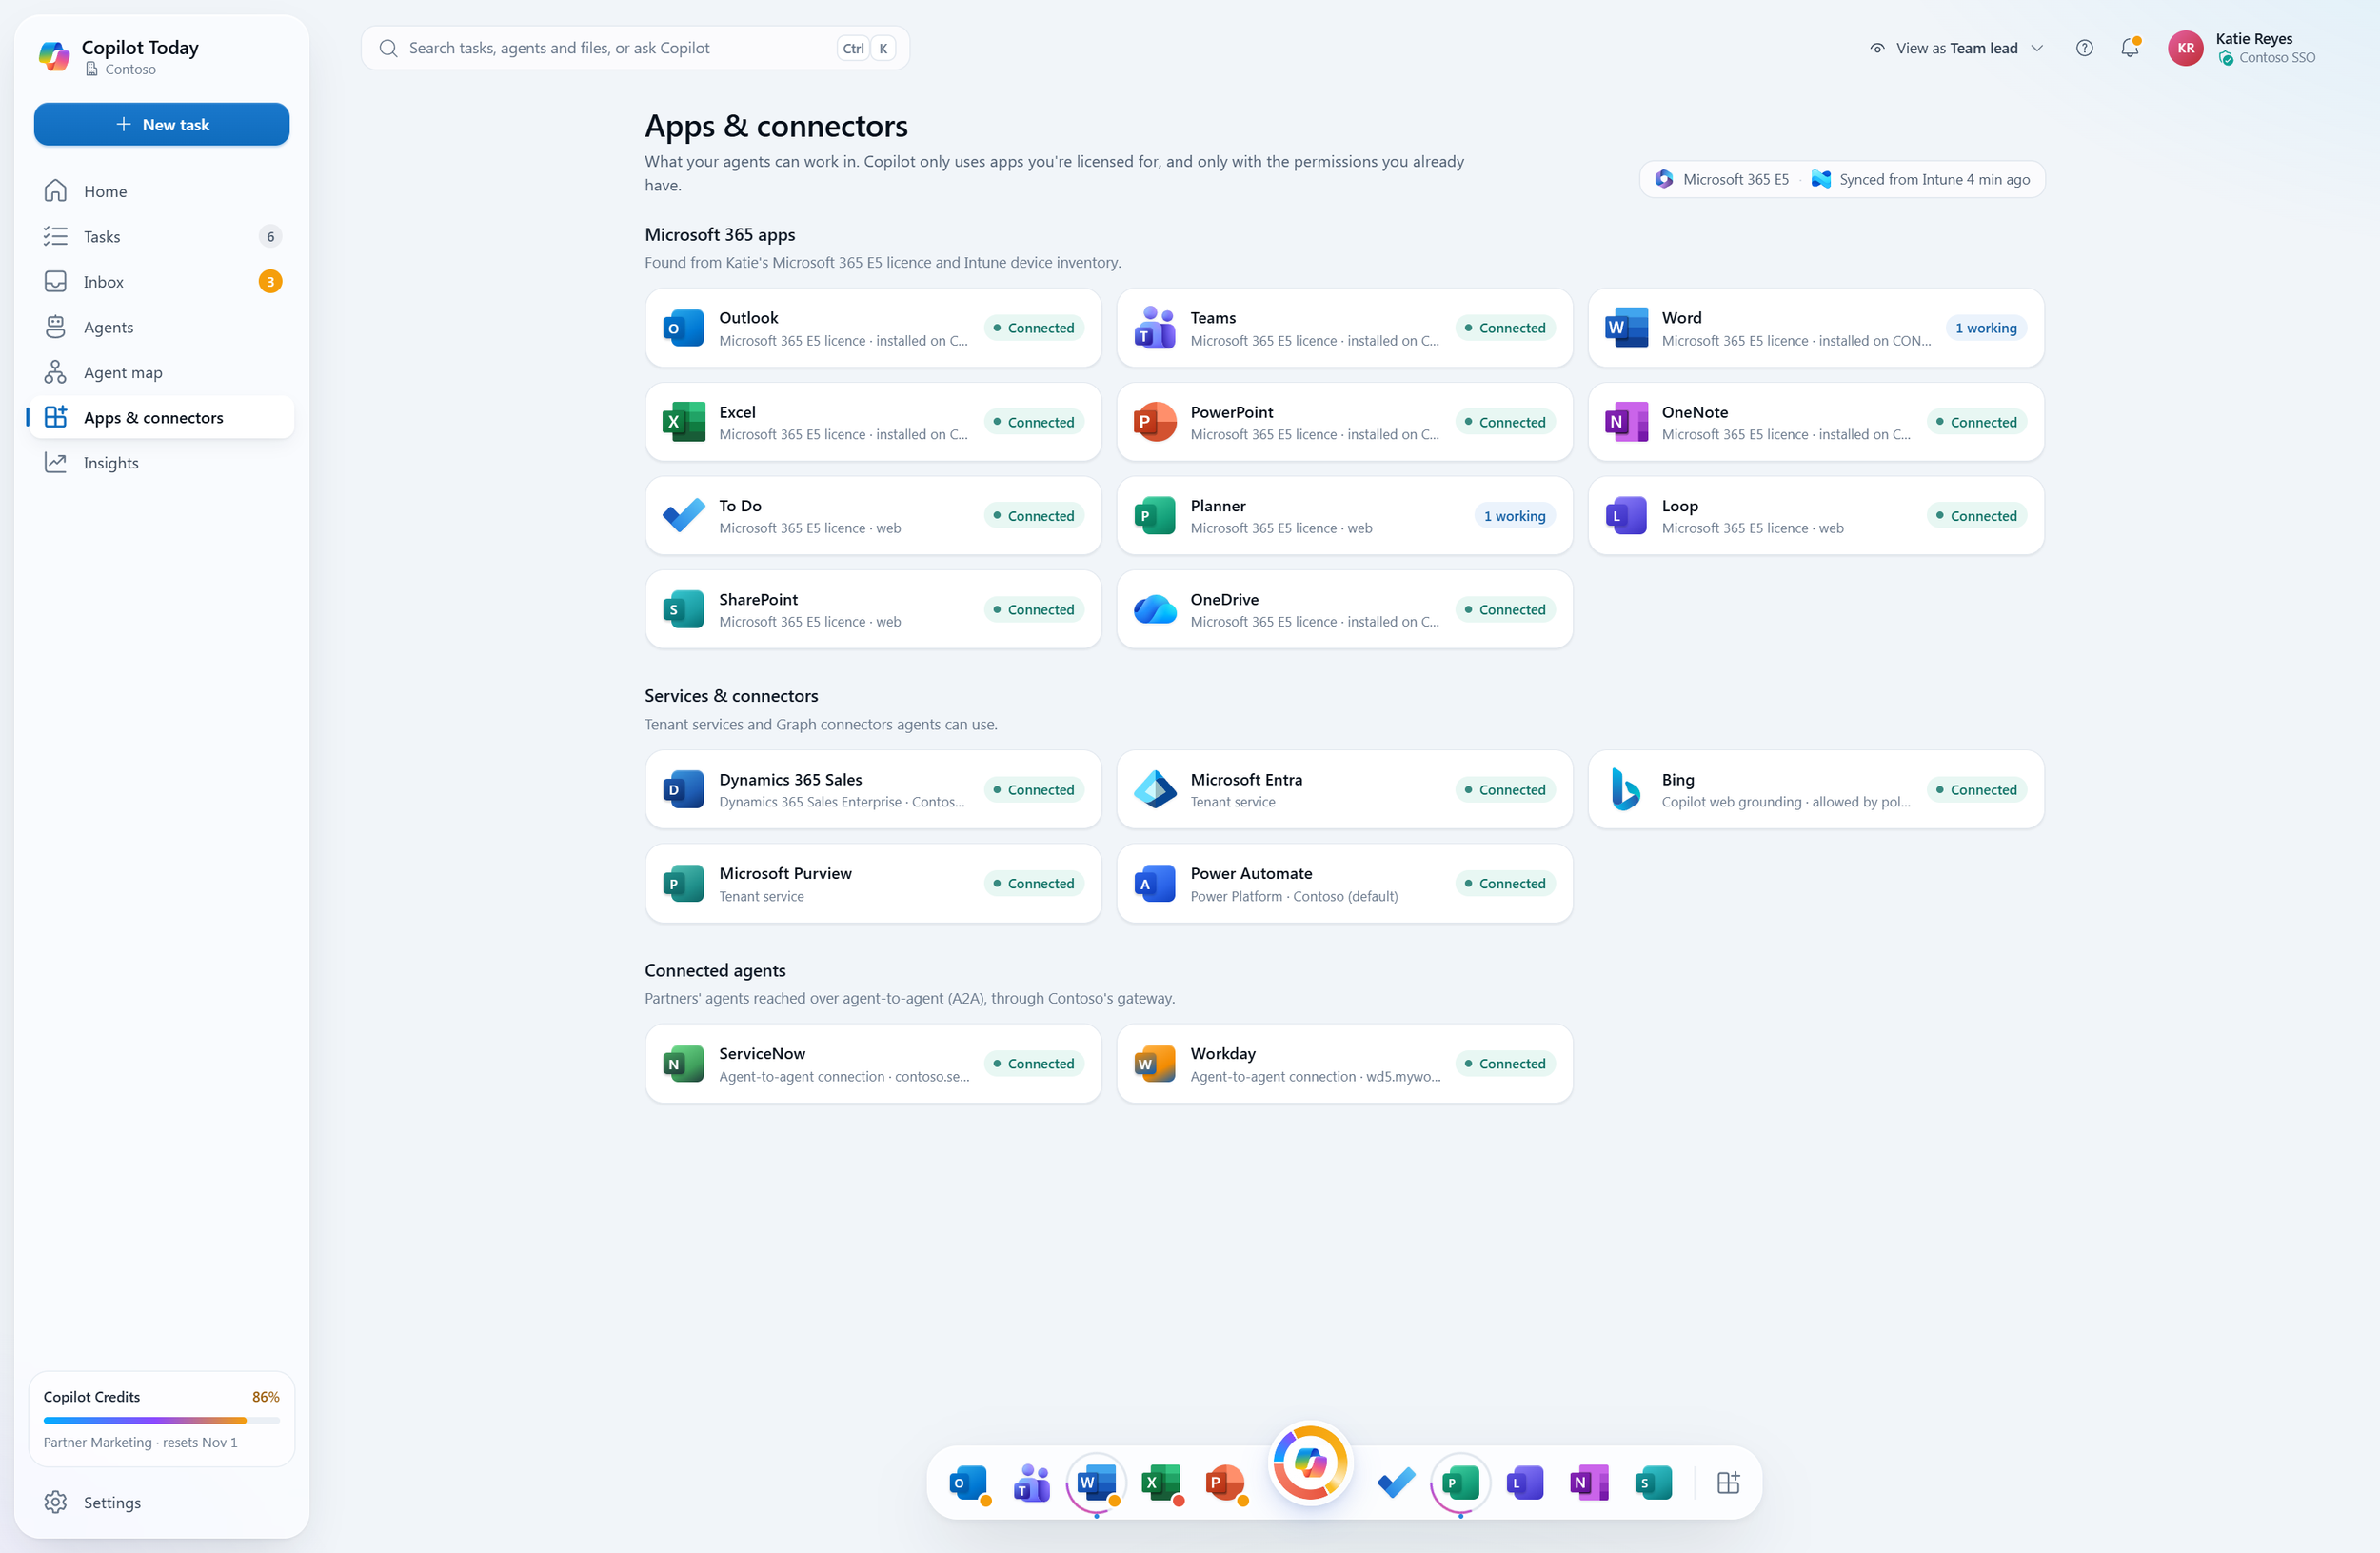Open Teams from the bottom dock
The width and height of the screenshot is (2380, 1553).
pyautogui.click(x=1032, y=1482)
